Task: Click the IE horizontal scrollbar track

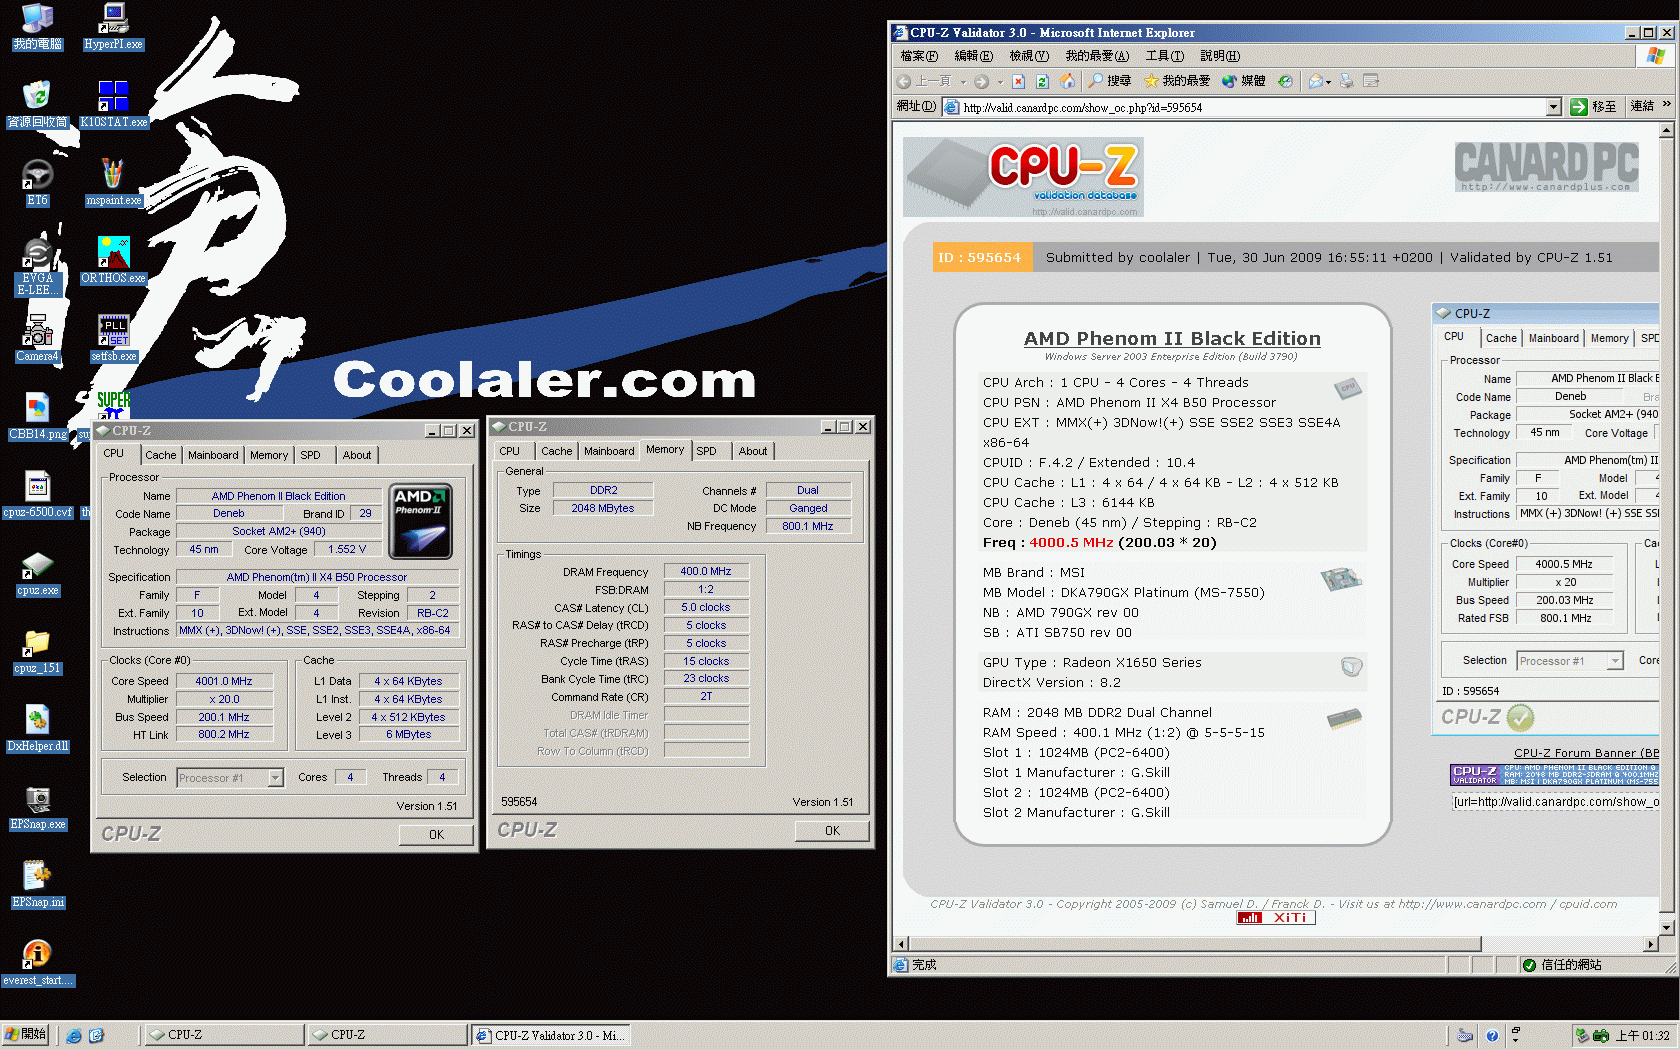Action: tap(1561, 944)
